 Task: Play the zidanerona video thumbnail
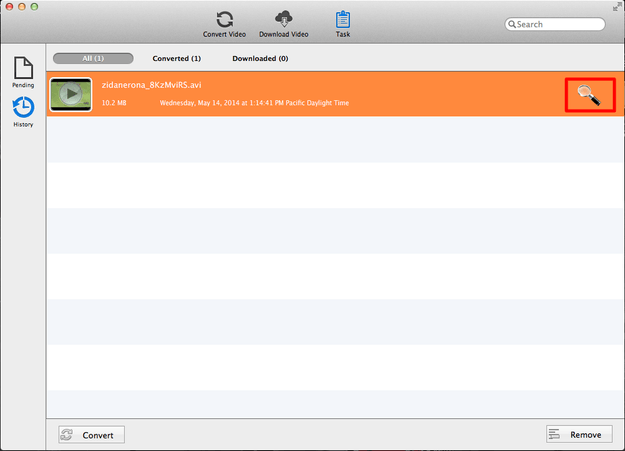pyautogui.click(x=71, y=94)
